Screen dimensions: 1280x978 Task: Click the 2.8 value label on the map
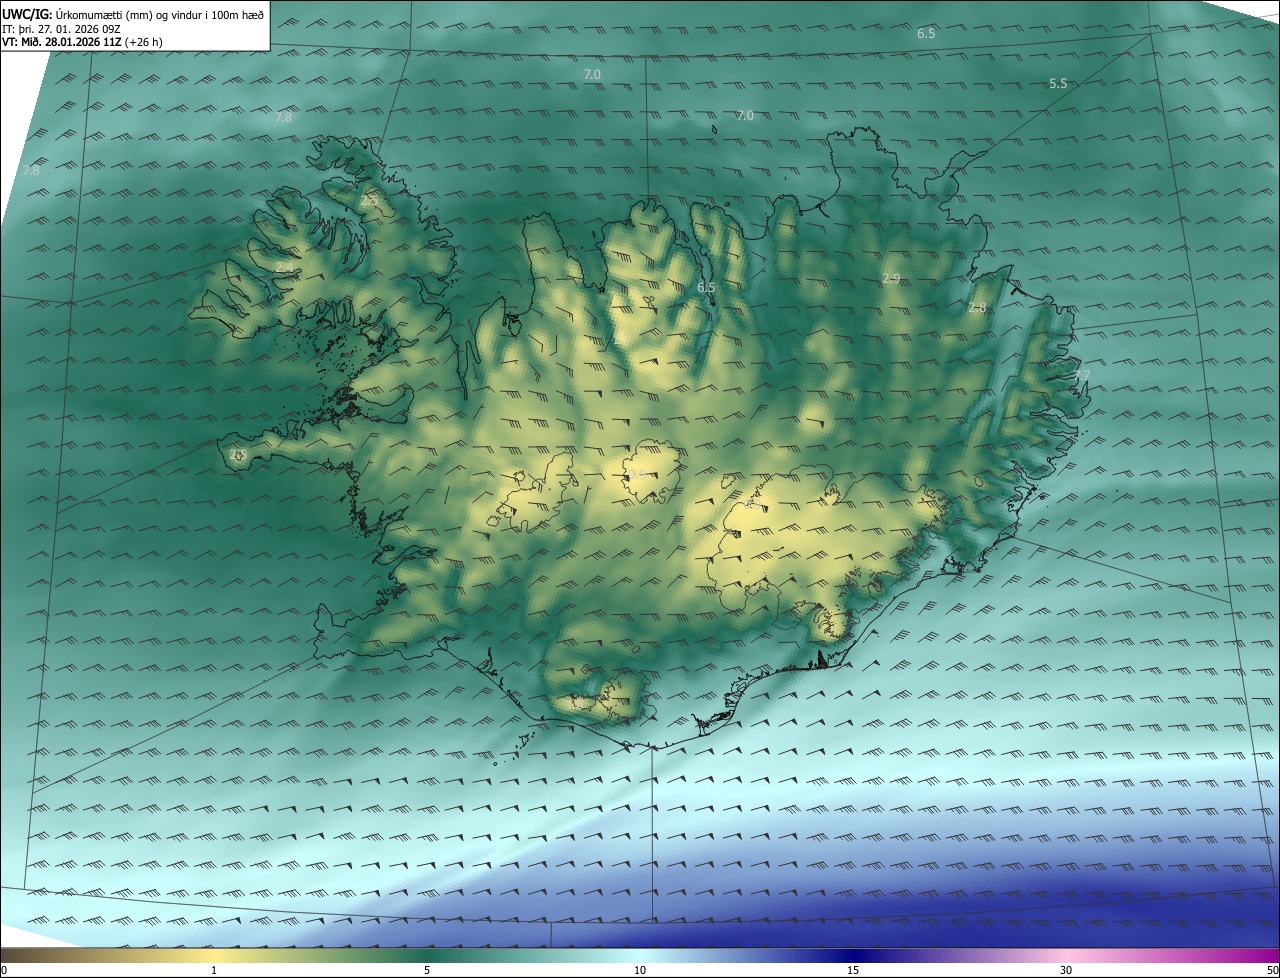click(977, 308)
